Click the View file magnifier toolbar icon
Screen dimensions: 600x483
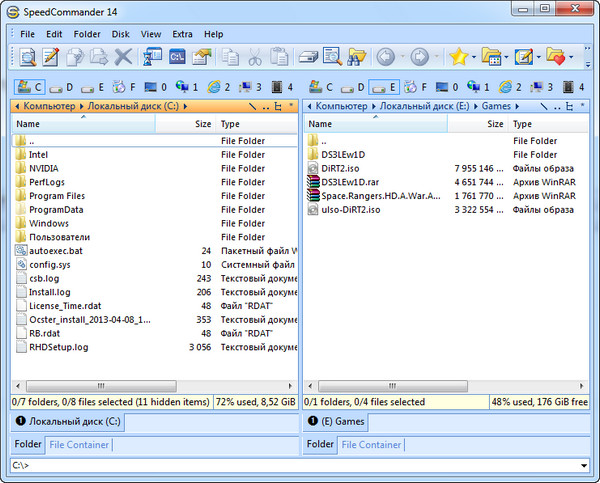pos(25,57)
